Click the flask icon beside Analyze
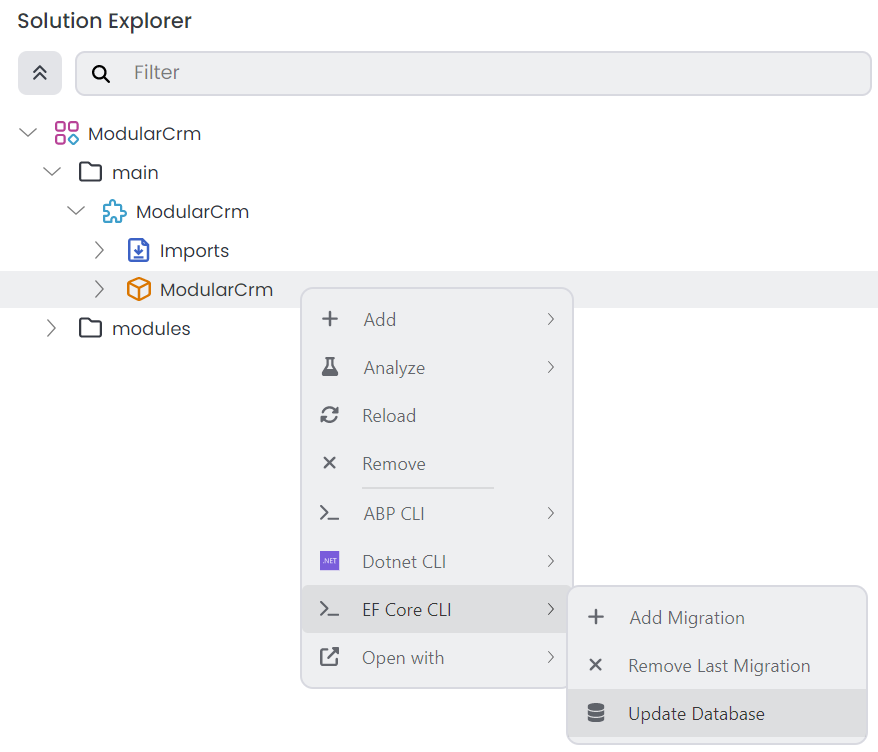The height and width of the screenshot is (752, 878). (x=329, y=366)
